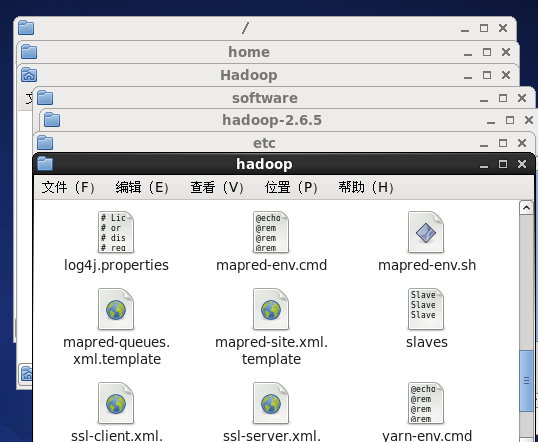Close the etc window

(x=522, y=143)
